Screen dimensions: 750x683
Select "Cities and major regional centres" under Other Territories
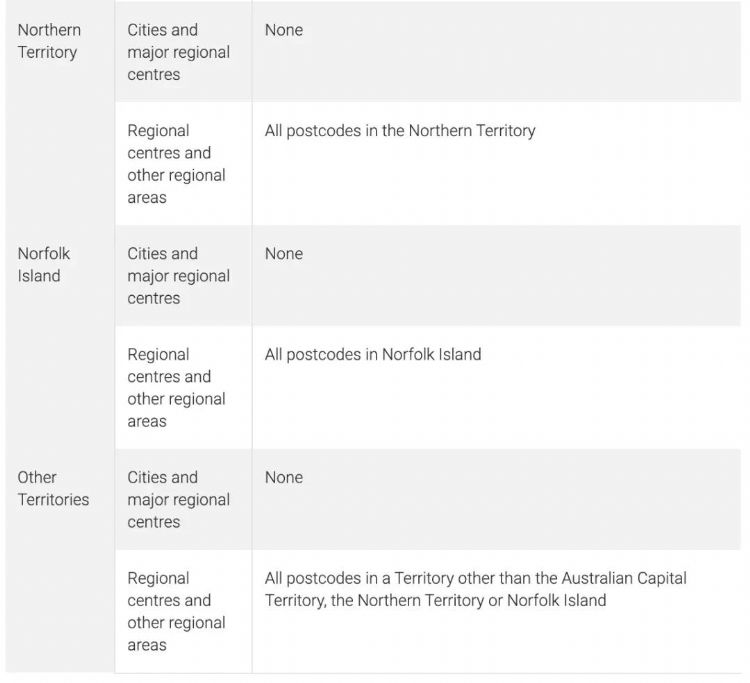[178, 500]
